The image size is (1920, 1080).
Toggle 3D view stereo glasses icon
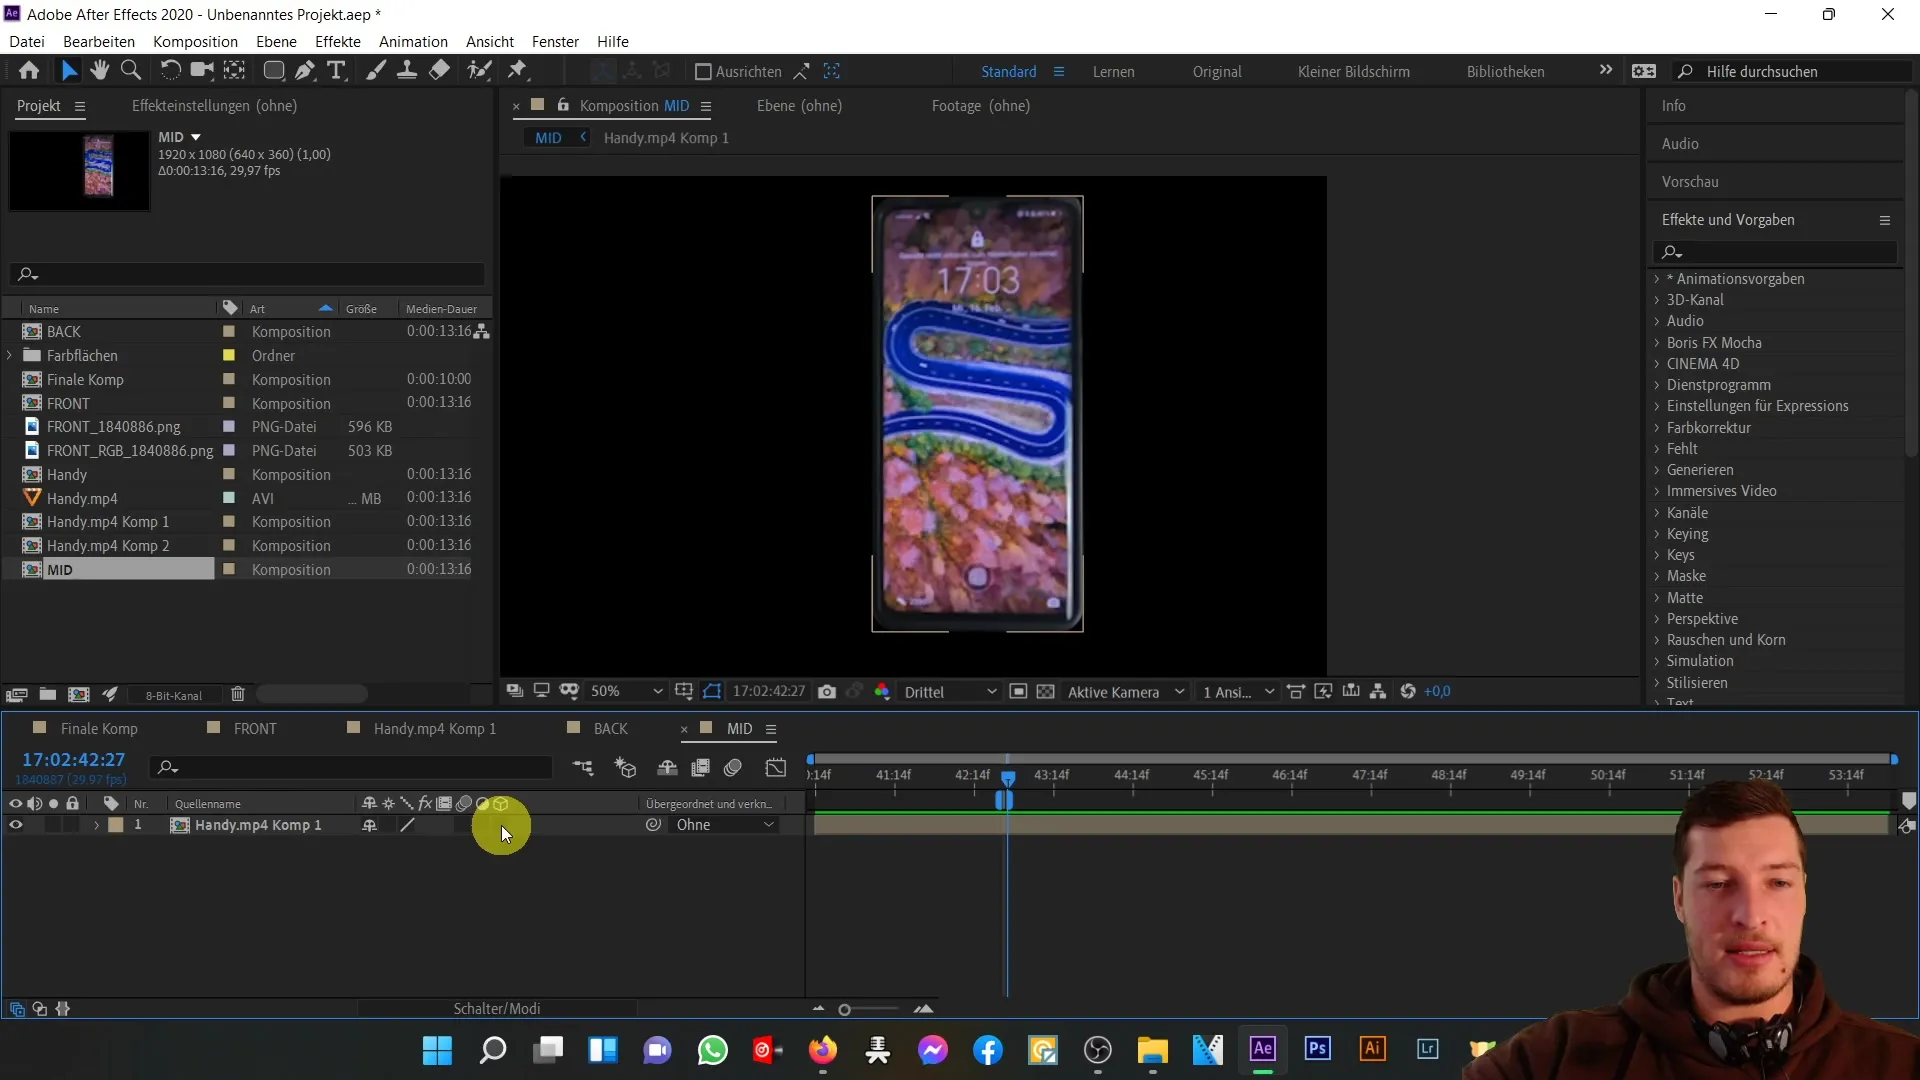tap(569, 691)
